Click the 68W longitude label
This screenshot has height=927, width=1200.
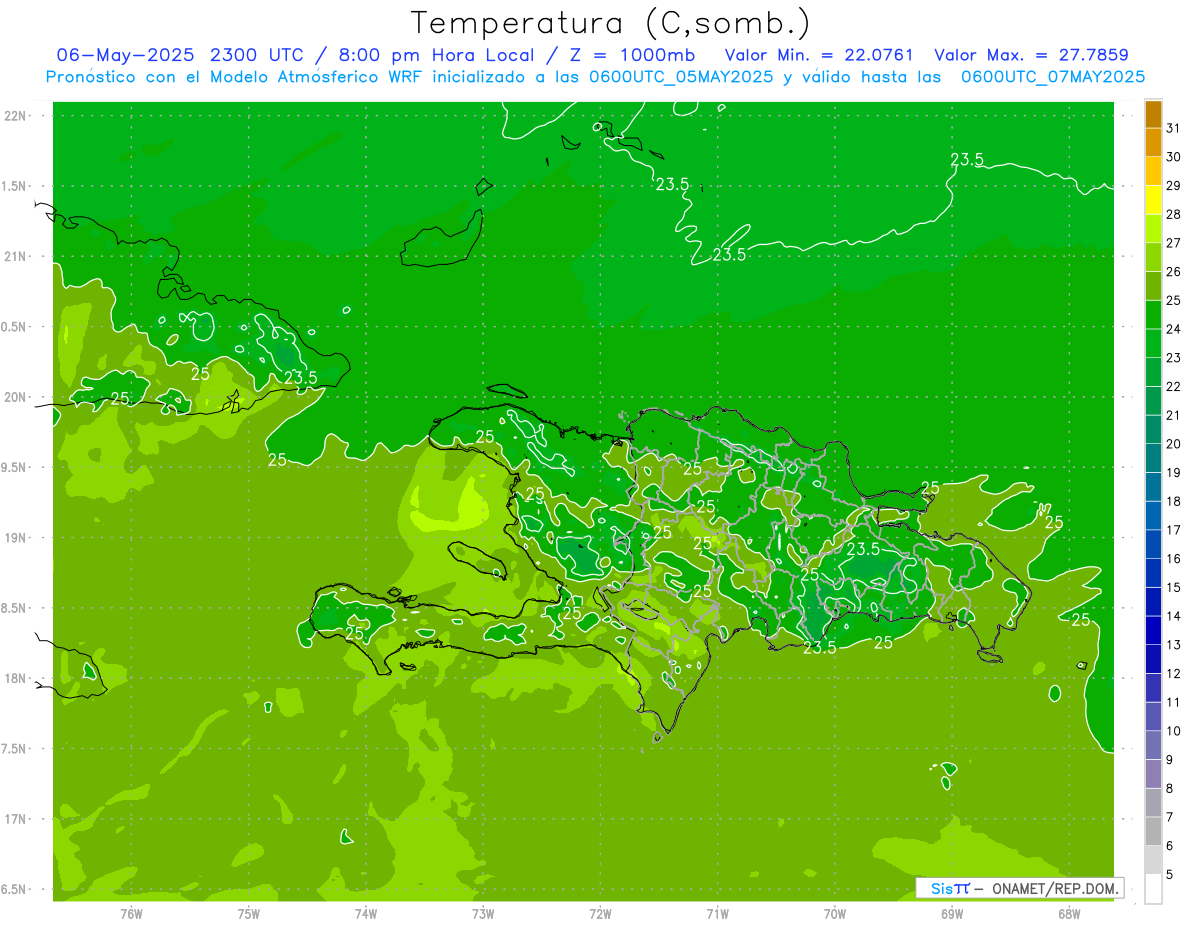click(x=1069, y=914)
